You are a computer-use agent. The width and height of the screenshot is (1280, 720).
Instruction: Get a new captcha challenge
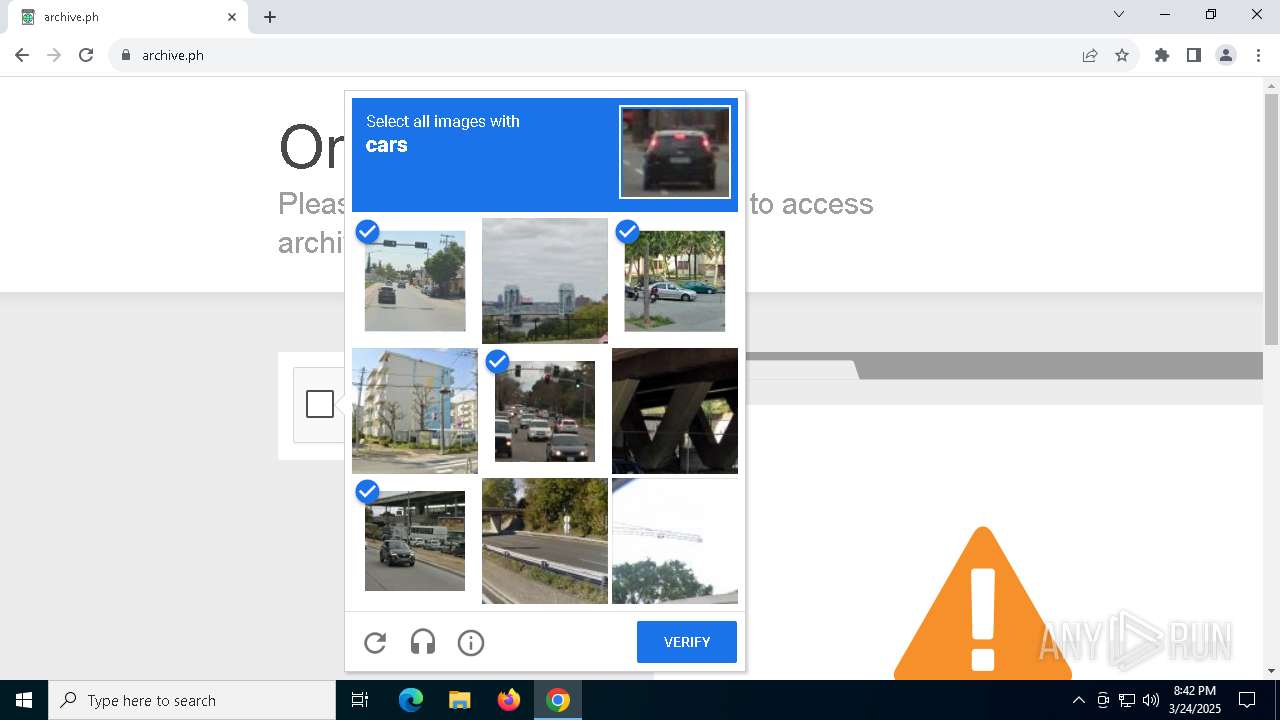pyautogui.click(x=375, y=642)
